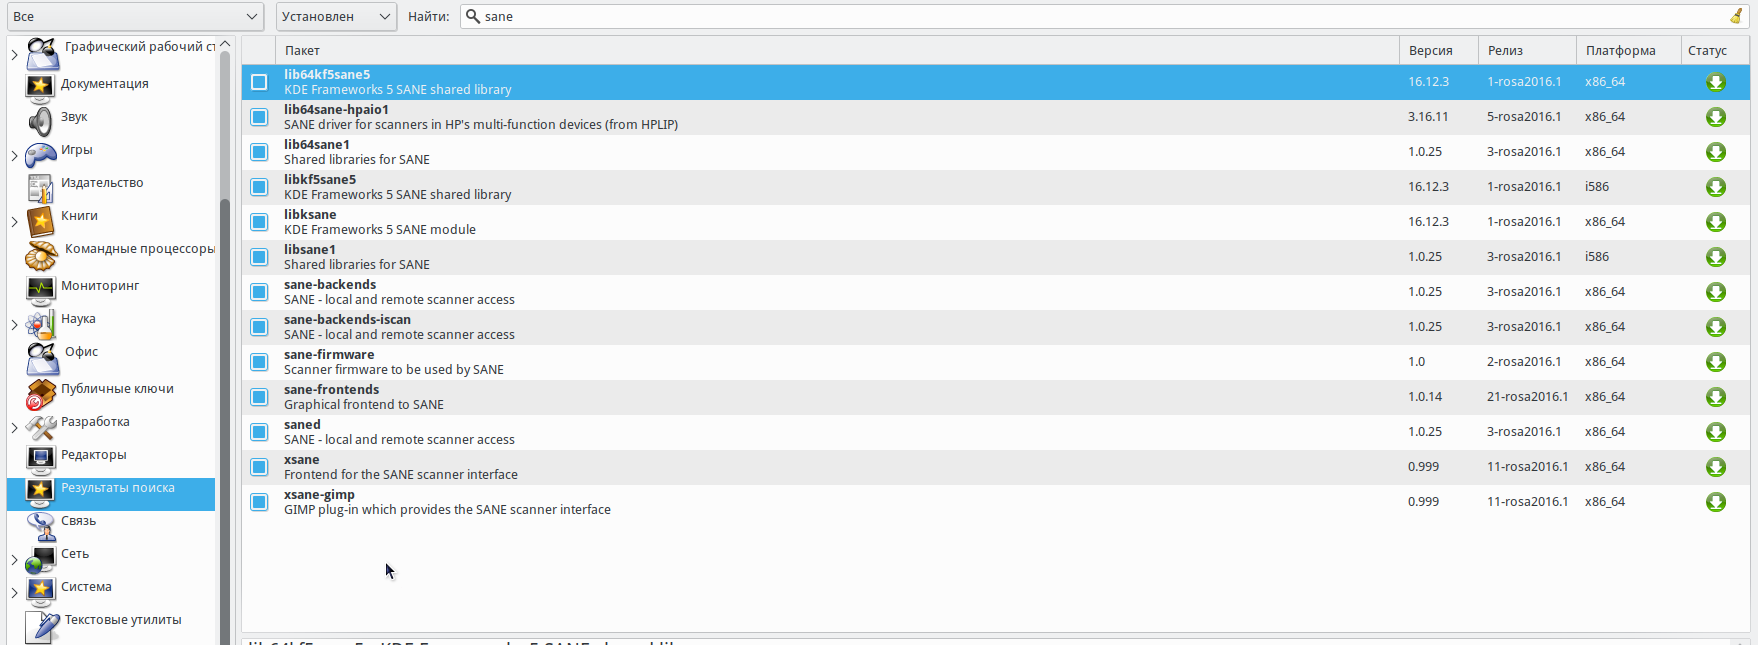
Task: Click version 1.0.14 of sane-frontends
Action: tap(1425, 397)
